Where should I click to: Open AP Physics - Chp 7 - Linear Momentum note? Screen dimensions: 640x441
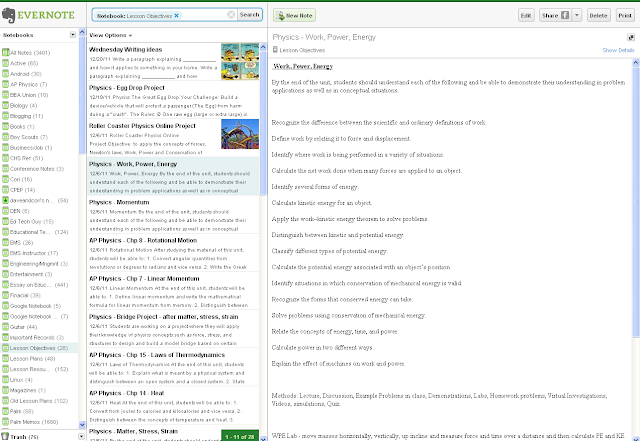(x=173, y=291)
